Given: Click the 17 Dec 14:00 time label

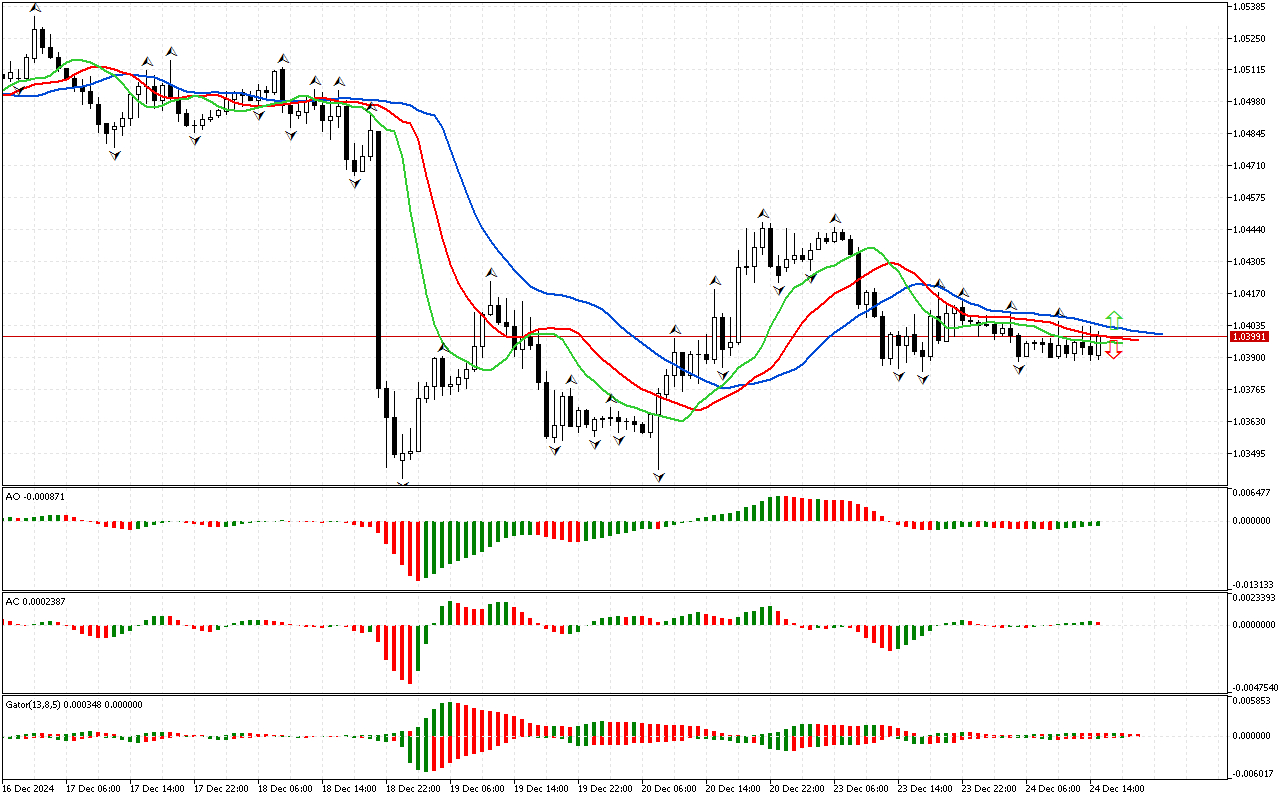Looking at the screenshot, I should [x=157, y=789].
